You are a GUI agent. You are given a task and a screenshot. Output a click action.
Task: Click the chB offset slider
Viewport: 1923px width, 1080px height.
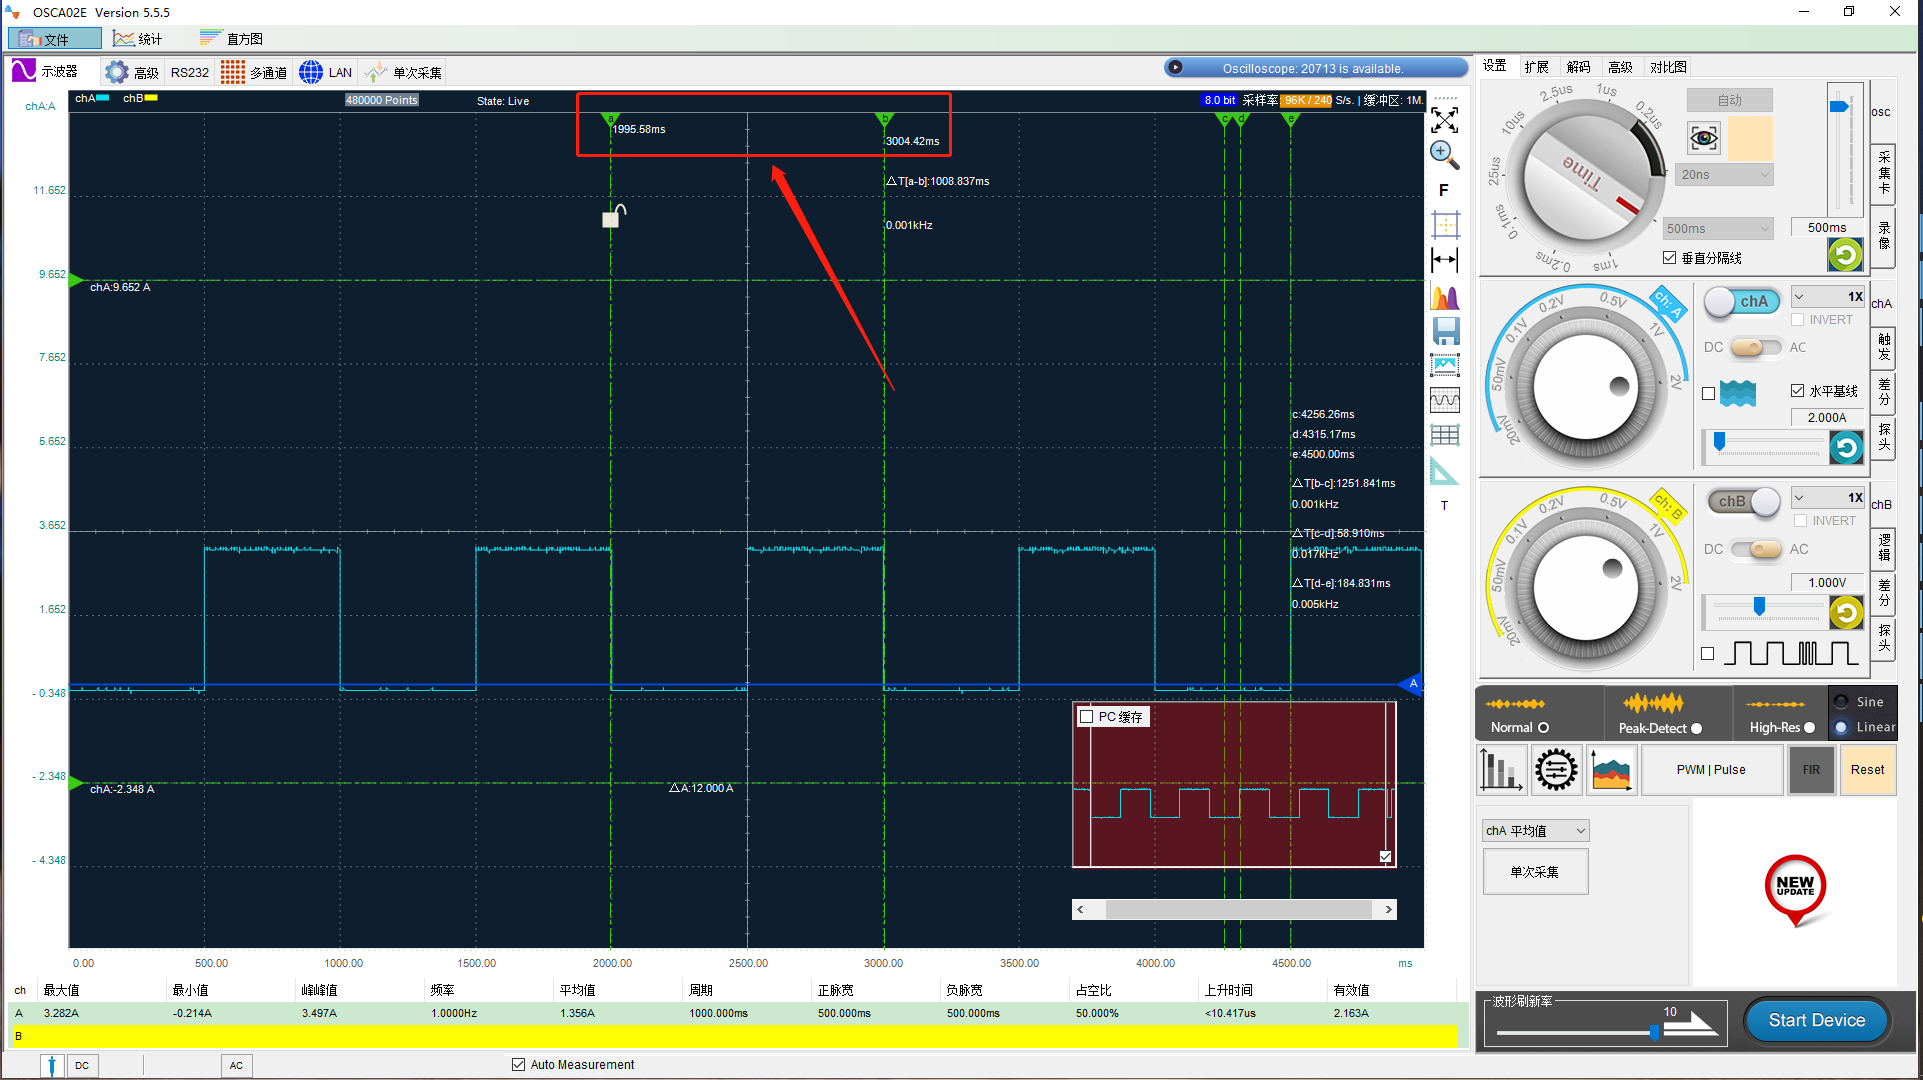pos(1759,606)
